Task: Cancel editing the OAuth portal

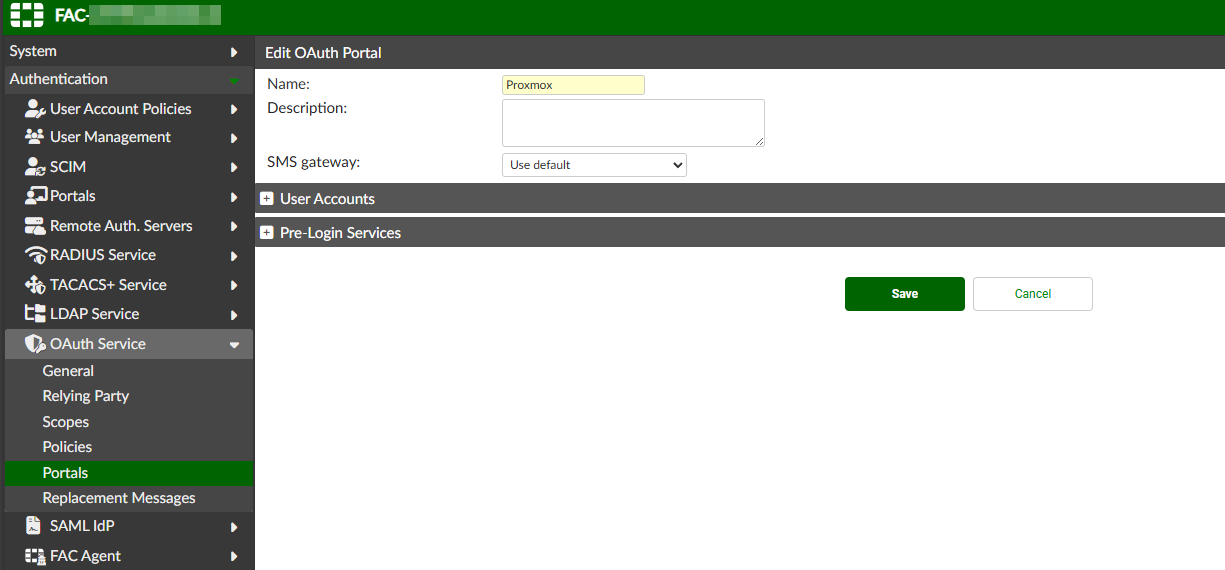Action: [x=1032, y=294]
